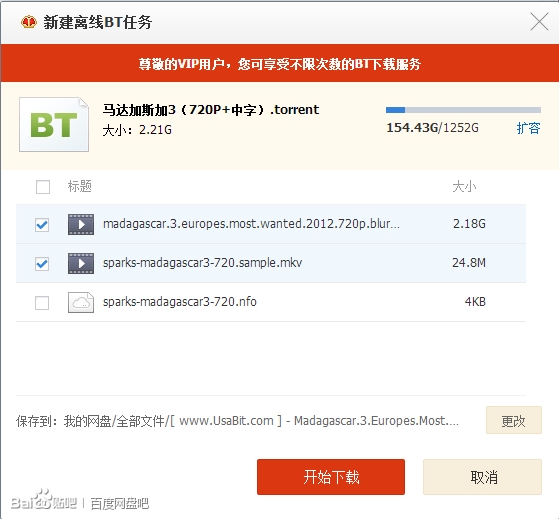Cancel the task with 取消 button
Screen dimensions: 559x519
482,477
